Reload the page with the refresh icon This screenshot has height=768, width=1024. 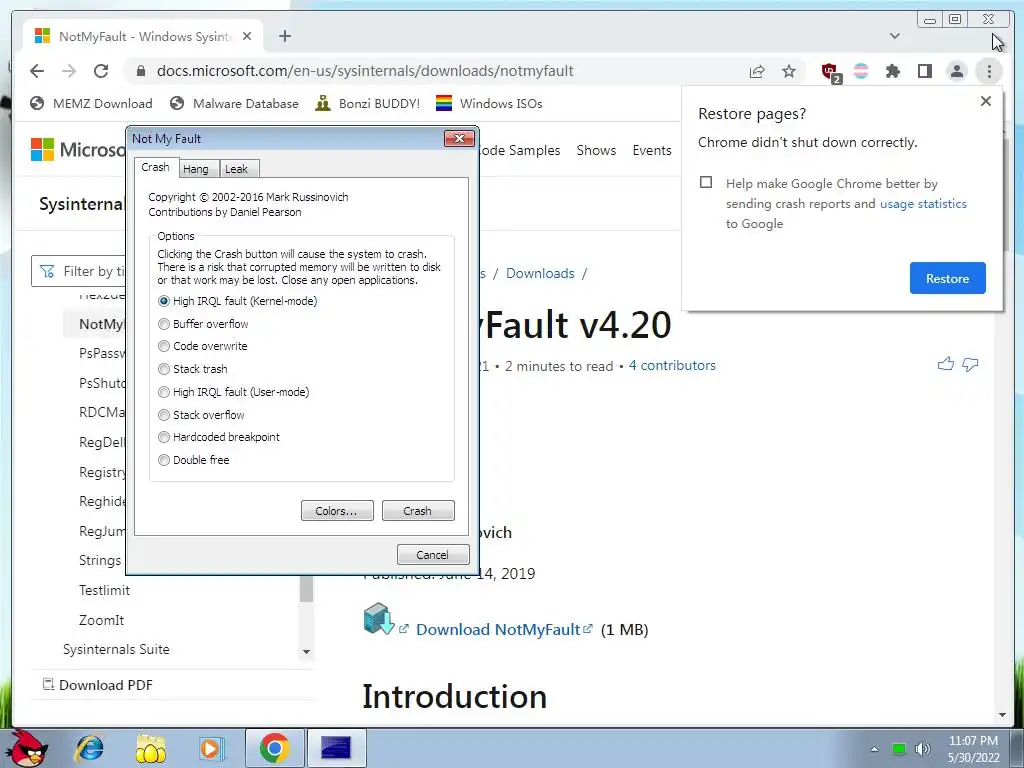click(x=101, y=71)
